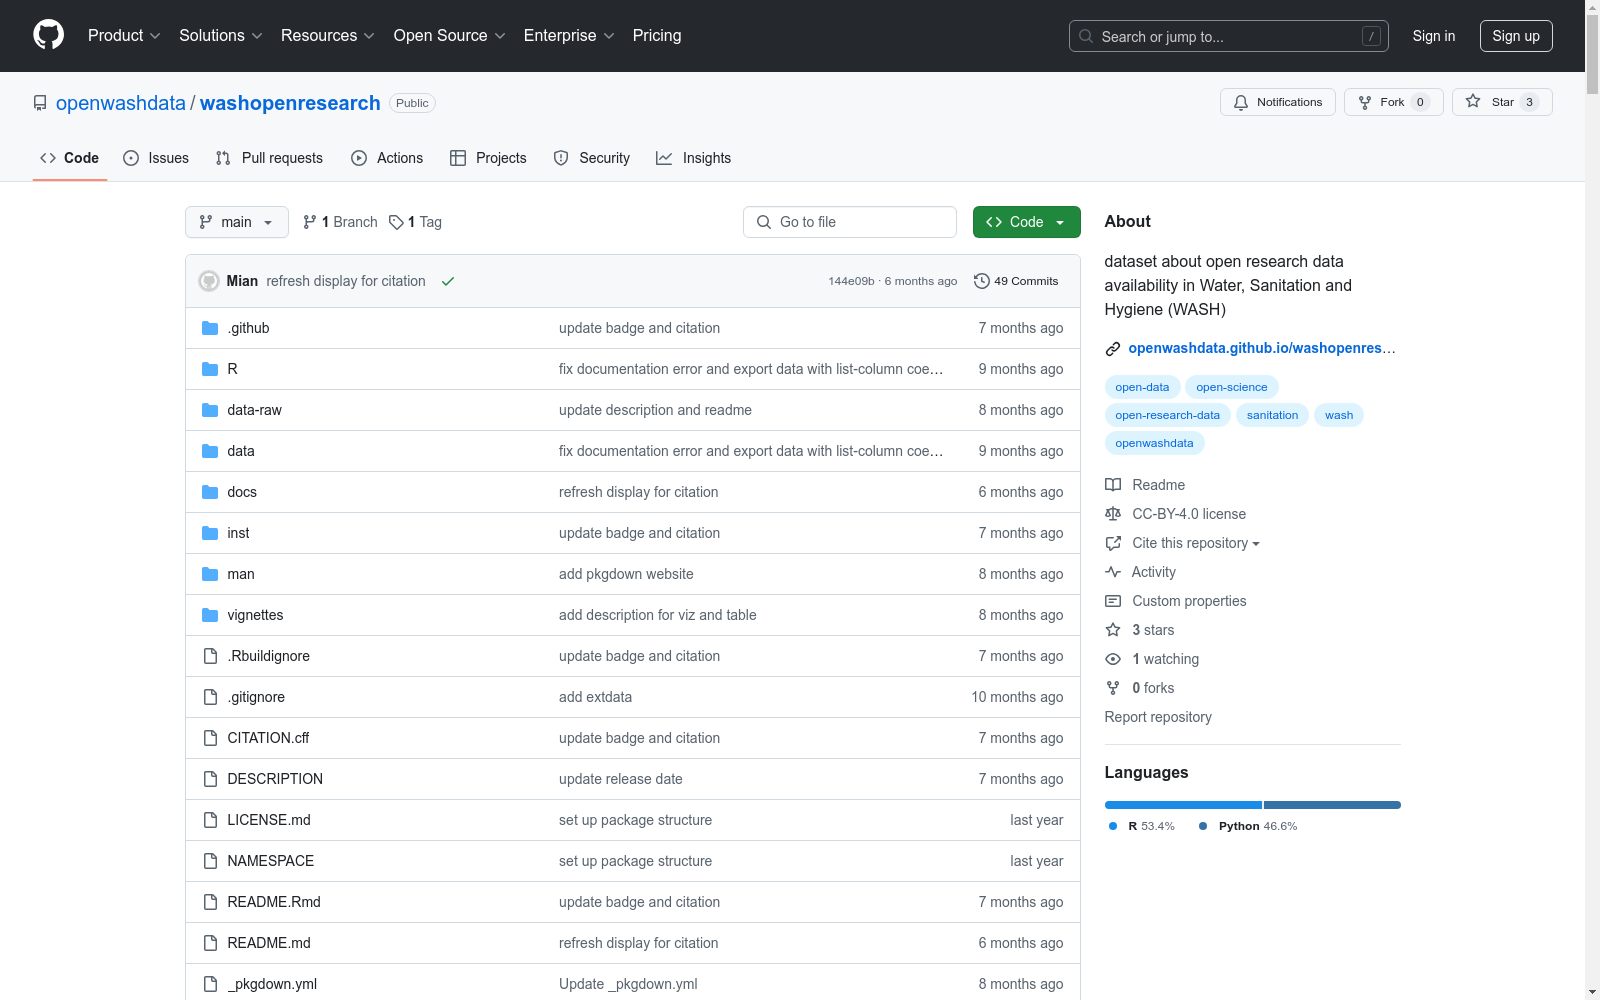
Task: Open the main branch selector dropdown
Action: (x=237, y=222)
